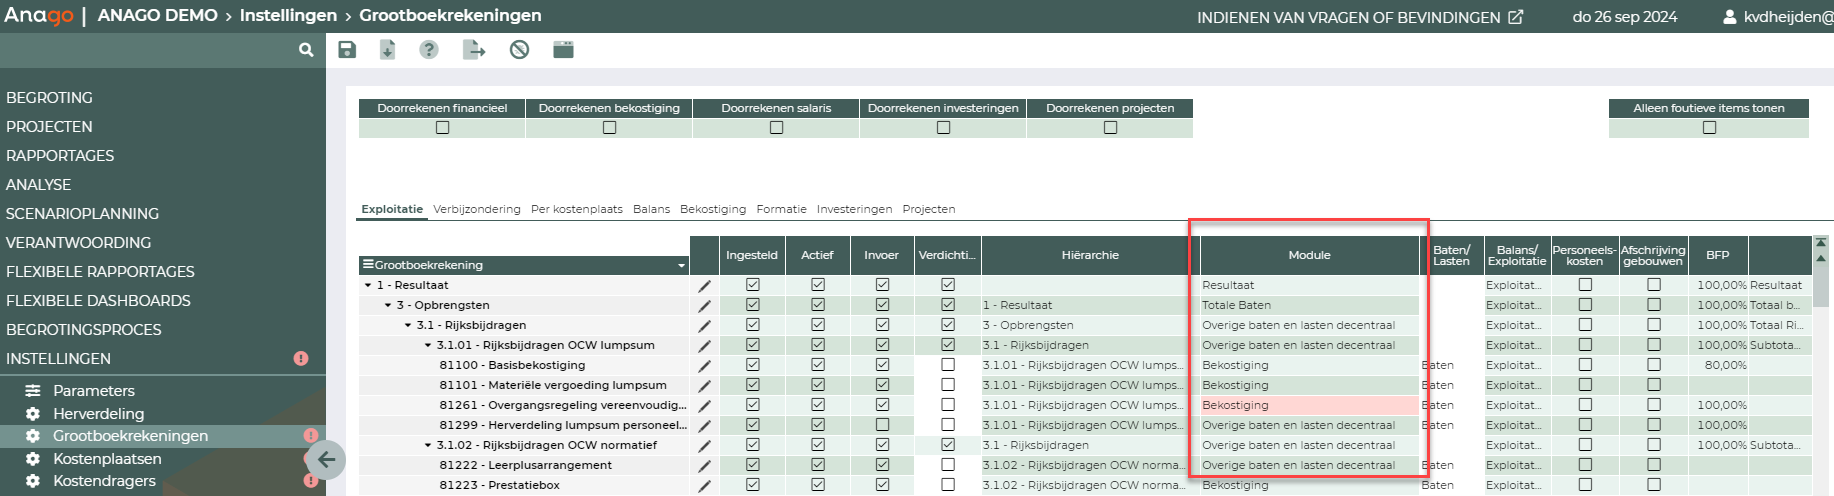Toggle Verdichting checkbox for 81100 Basisbekostiging
This screenshot has height=496, width=1834.
948,365
